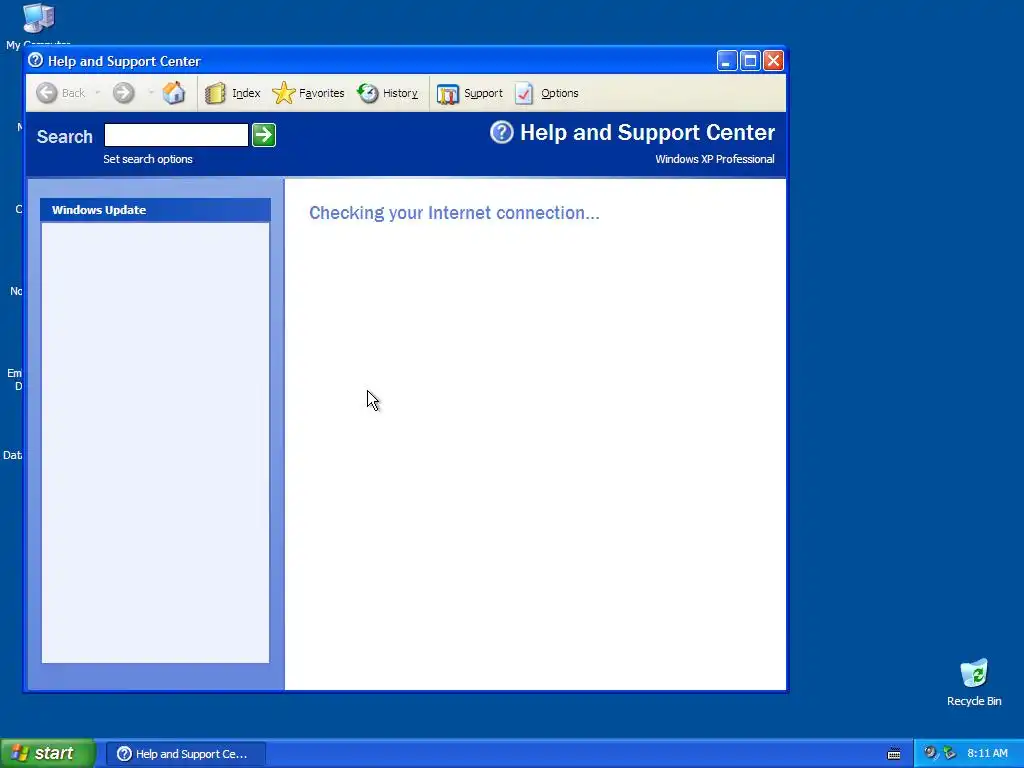The height and width of the screenshot is (768, 1024).
Task: Focus the Search text box
Action: click(176, 135)
